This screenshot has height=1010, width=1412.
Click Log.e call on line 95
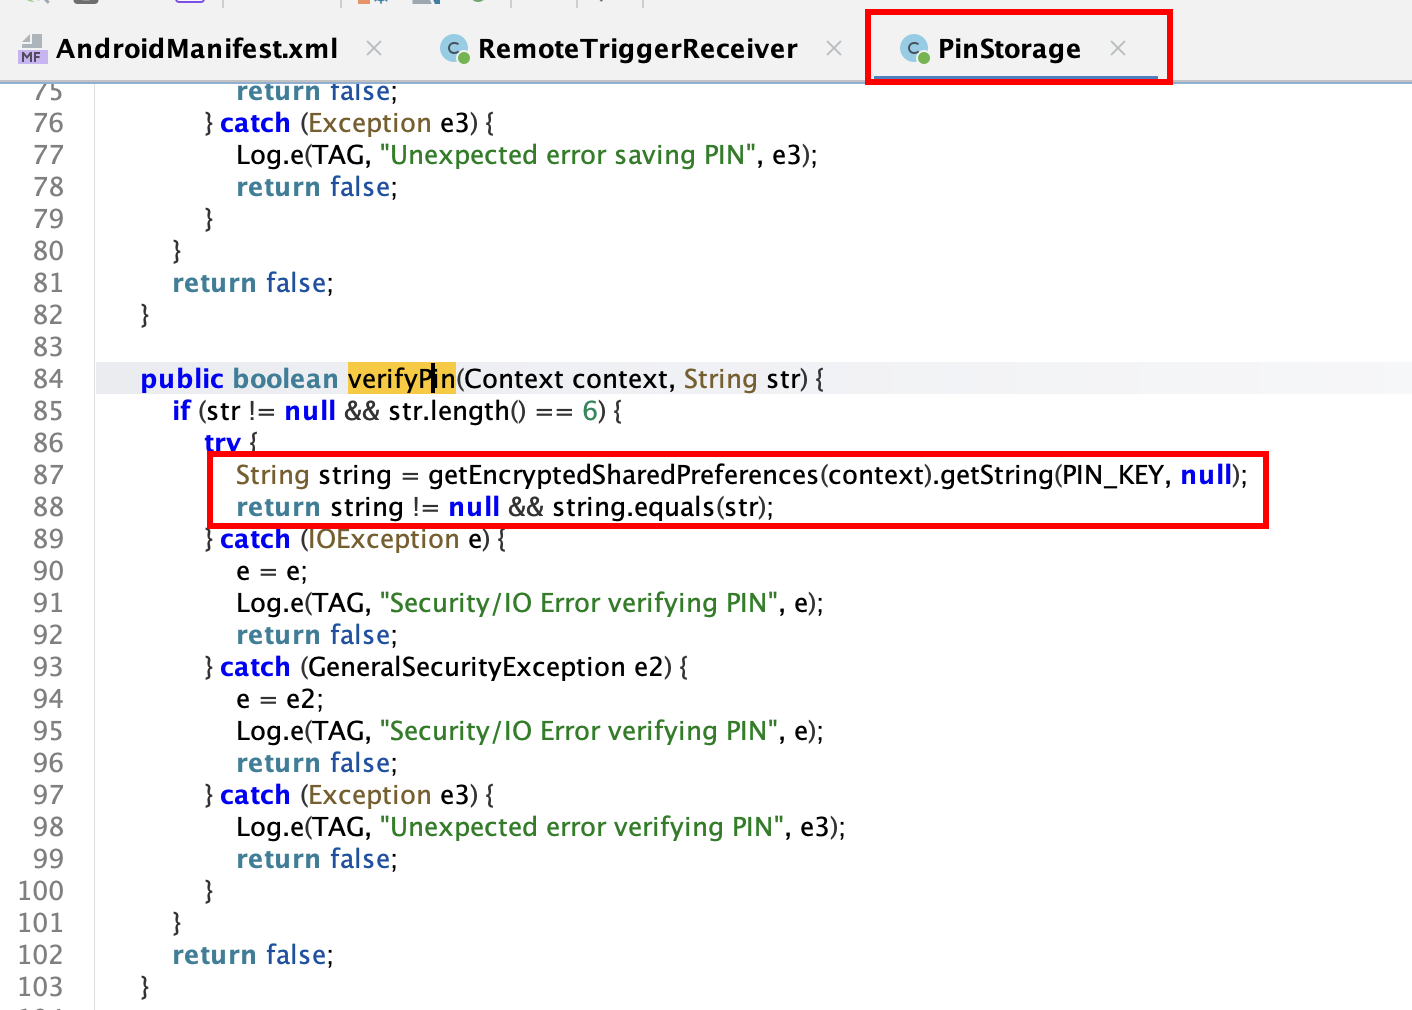[x=529, y=731]
